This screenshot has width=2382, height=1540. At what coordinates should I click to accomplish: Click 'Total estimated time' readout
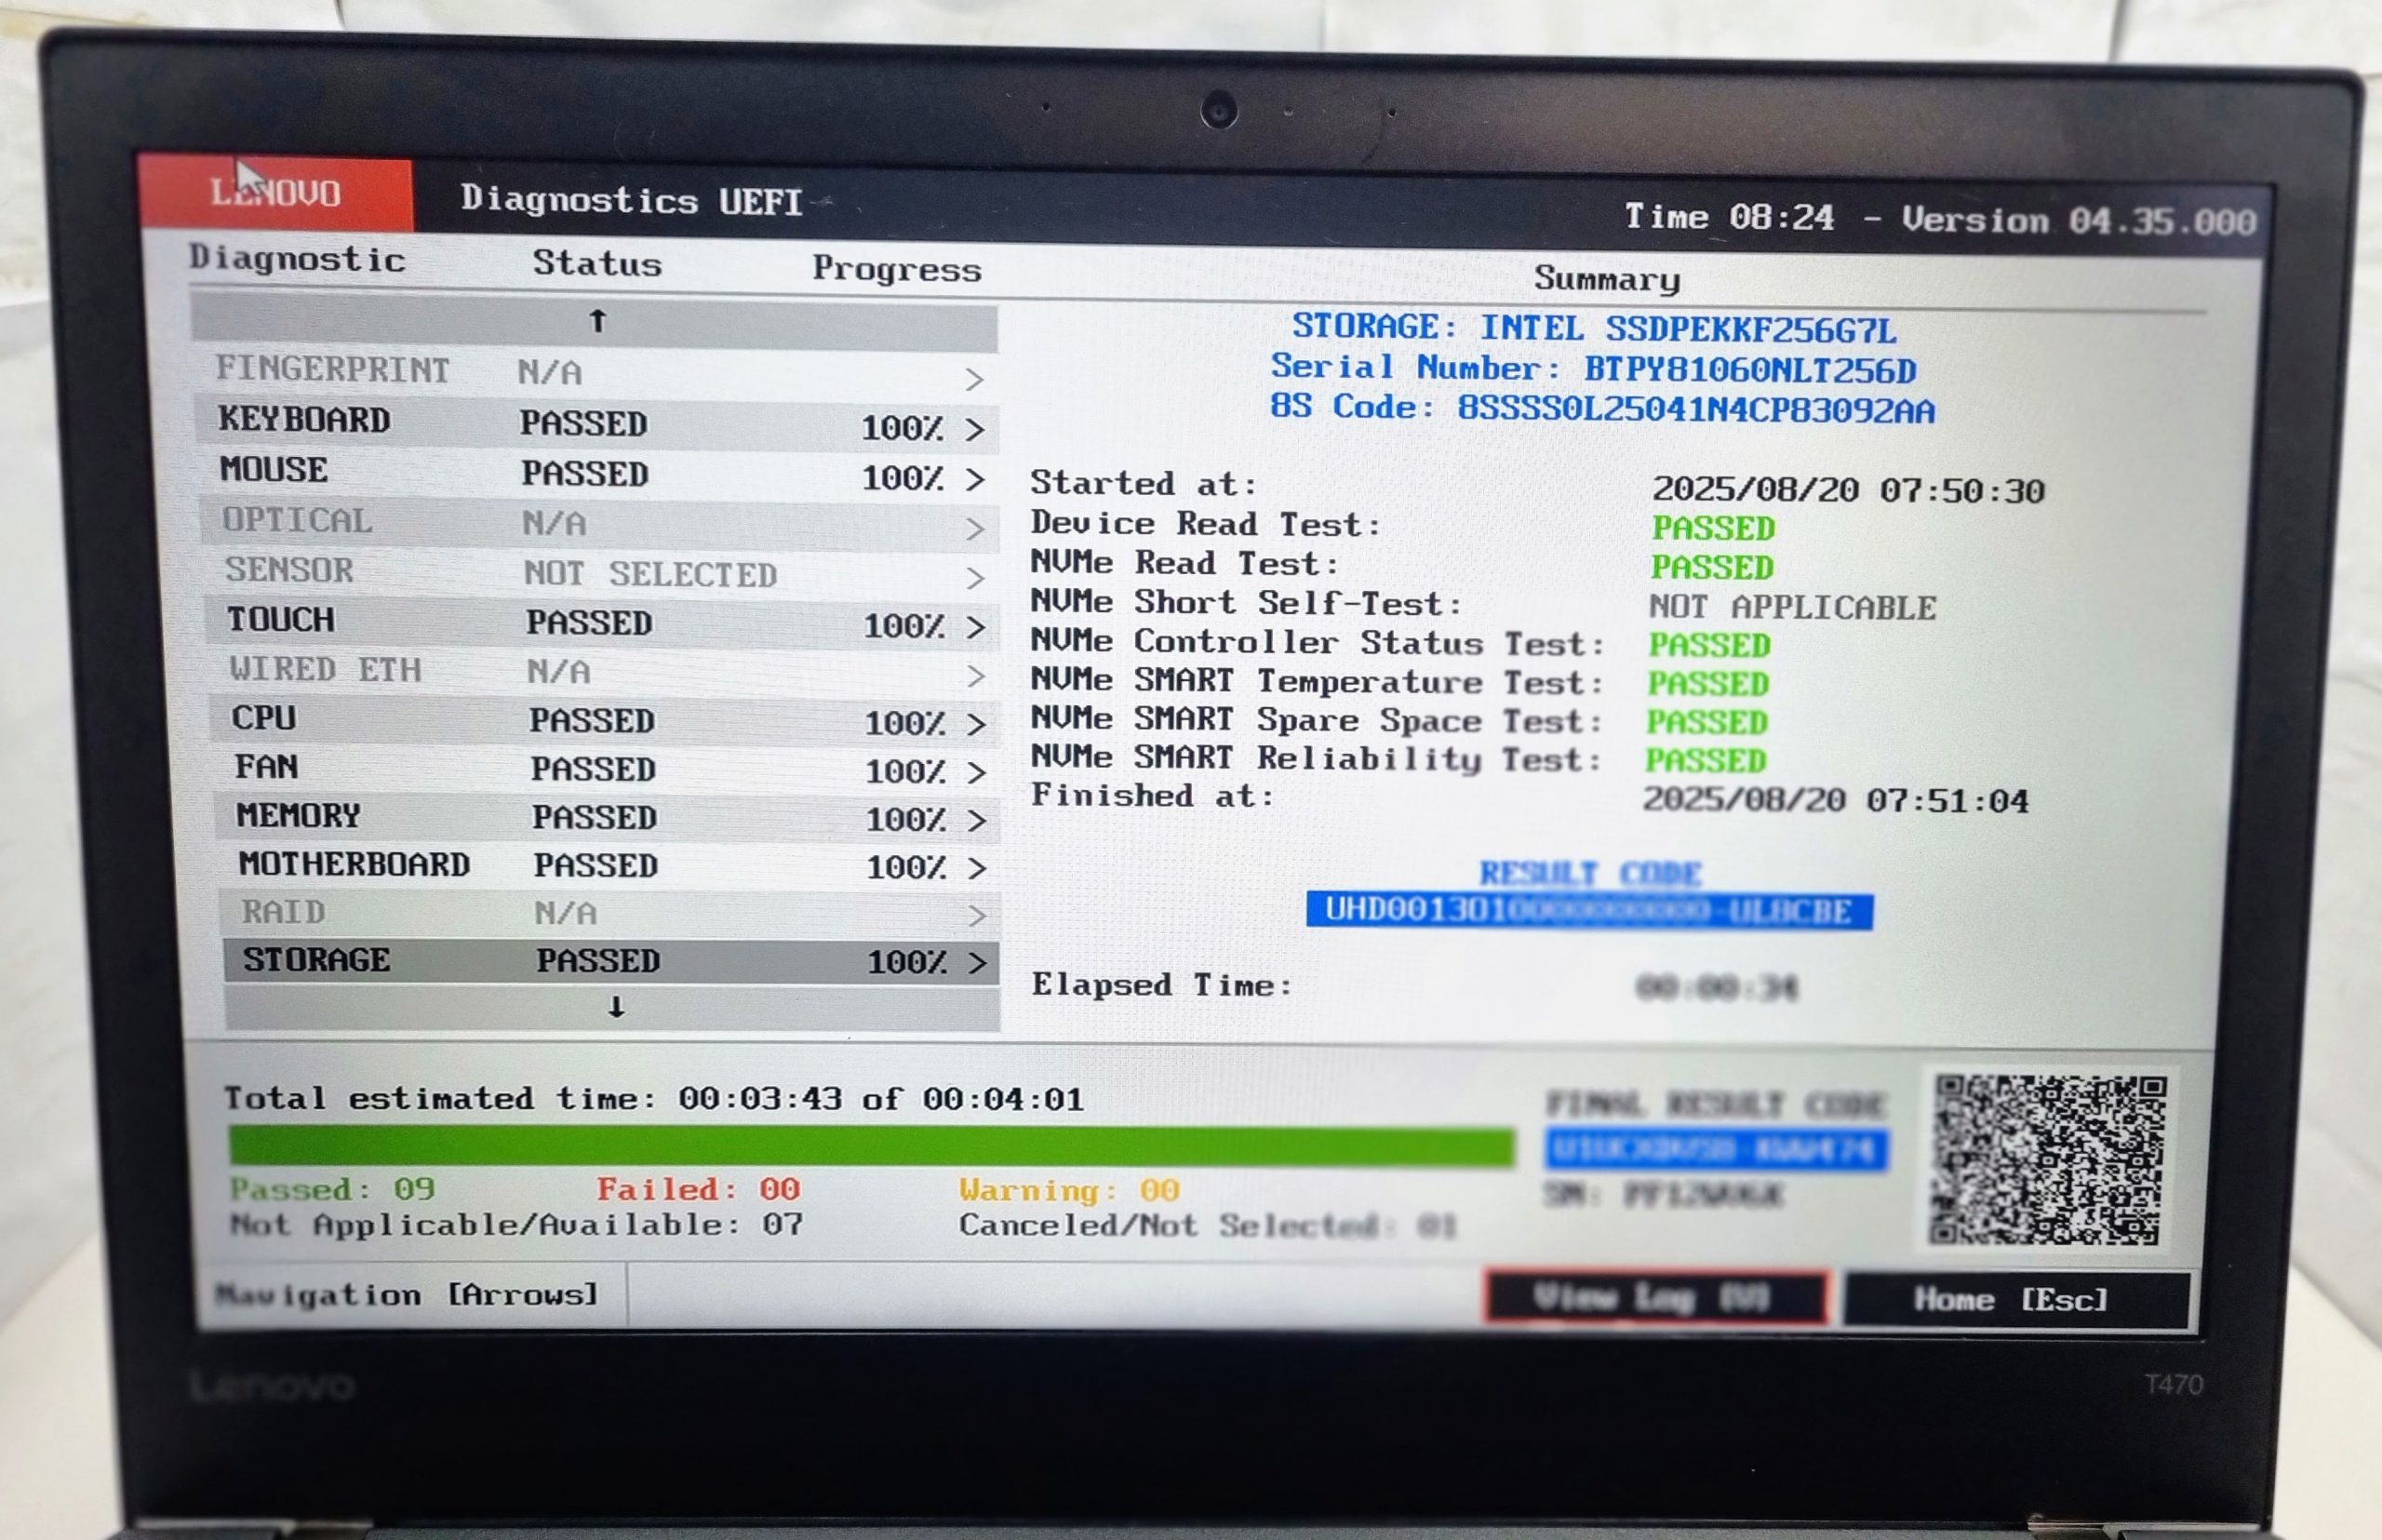click(x=654, y=1099)
